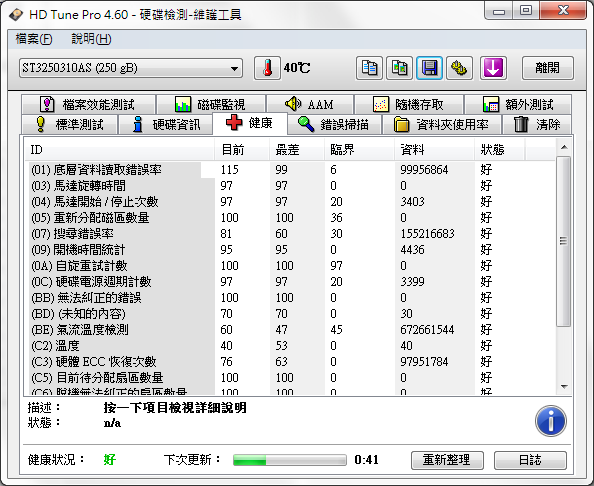This screenshot has height=486, width=594.
Task: Open the 檔案(F) menu
Action: (x=34, y=39)
